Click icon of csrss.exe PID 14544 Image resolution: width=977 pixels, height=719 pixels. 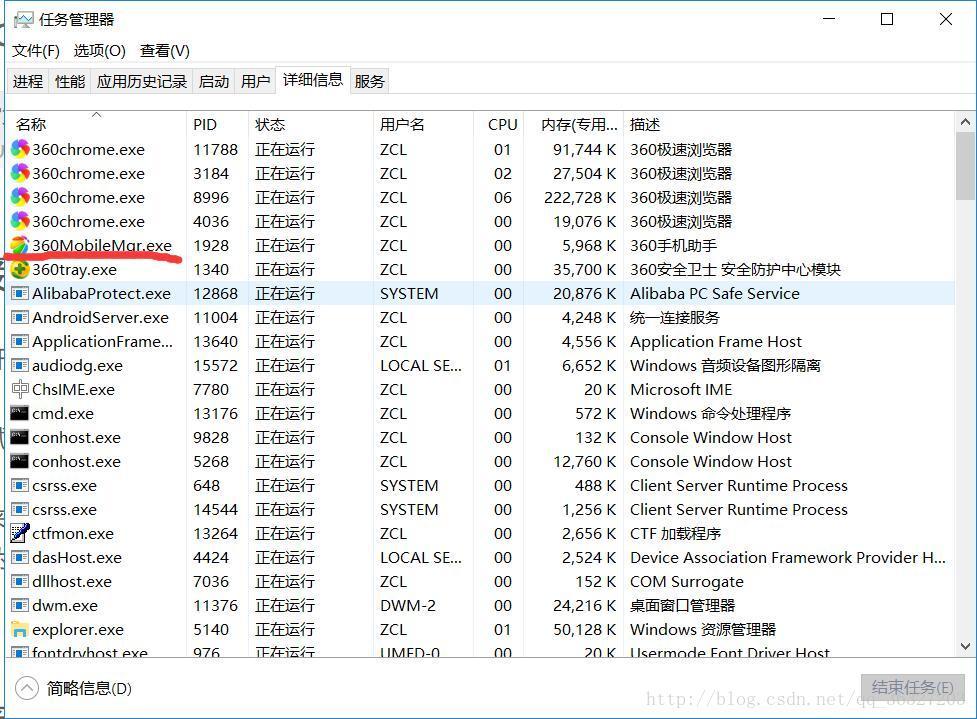coord(20,510)
